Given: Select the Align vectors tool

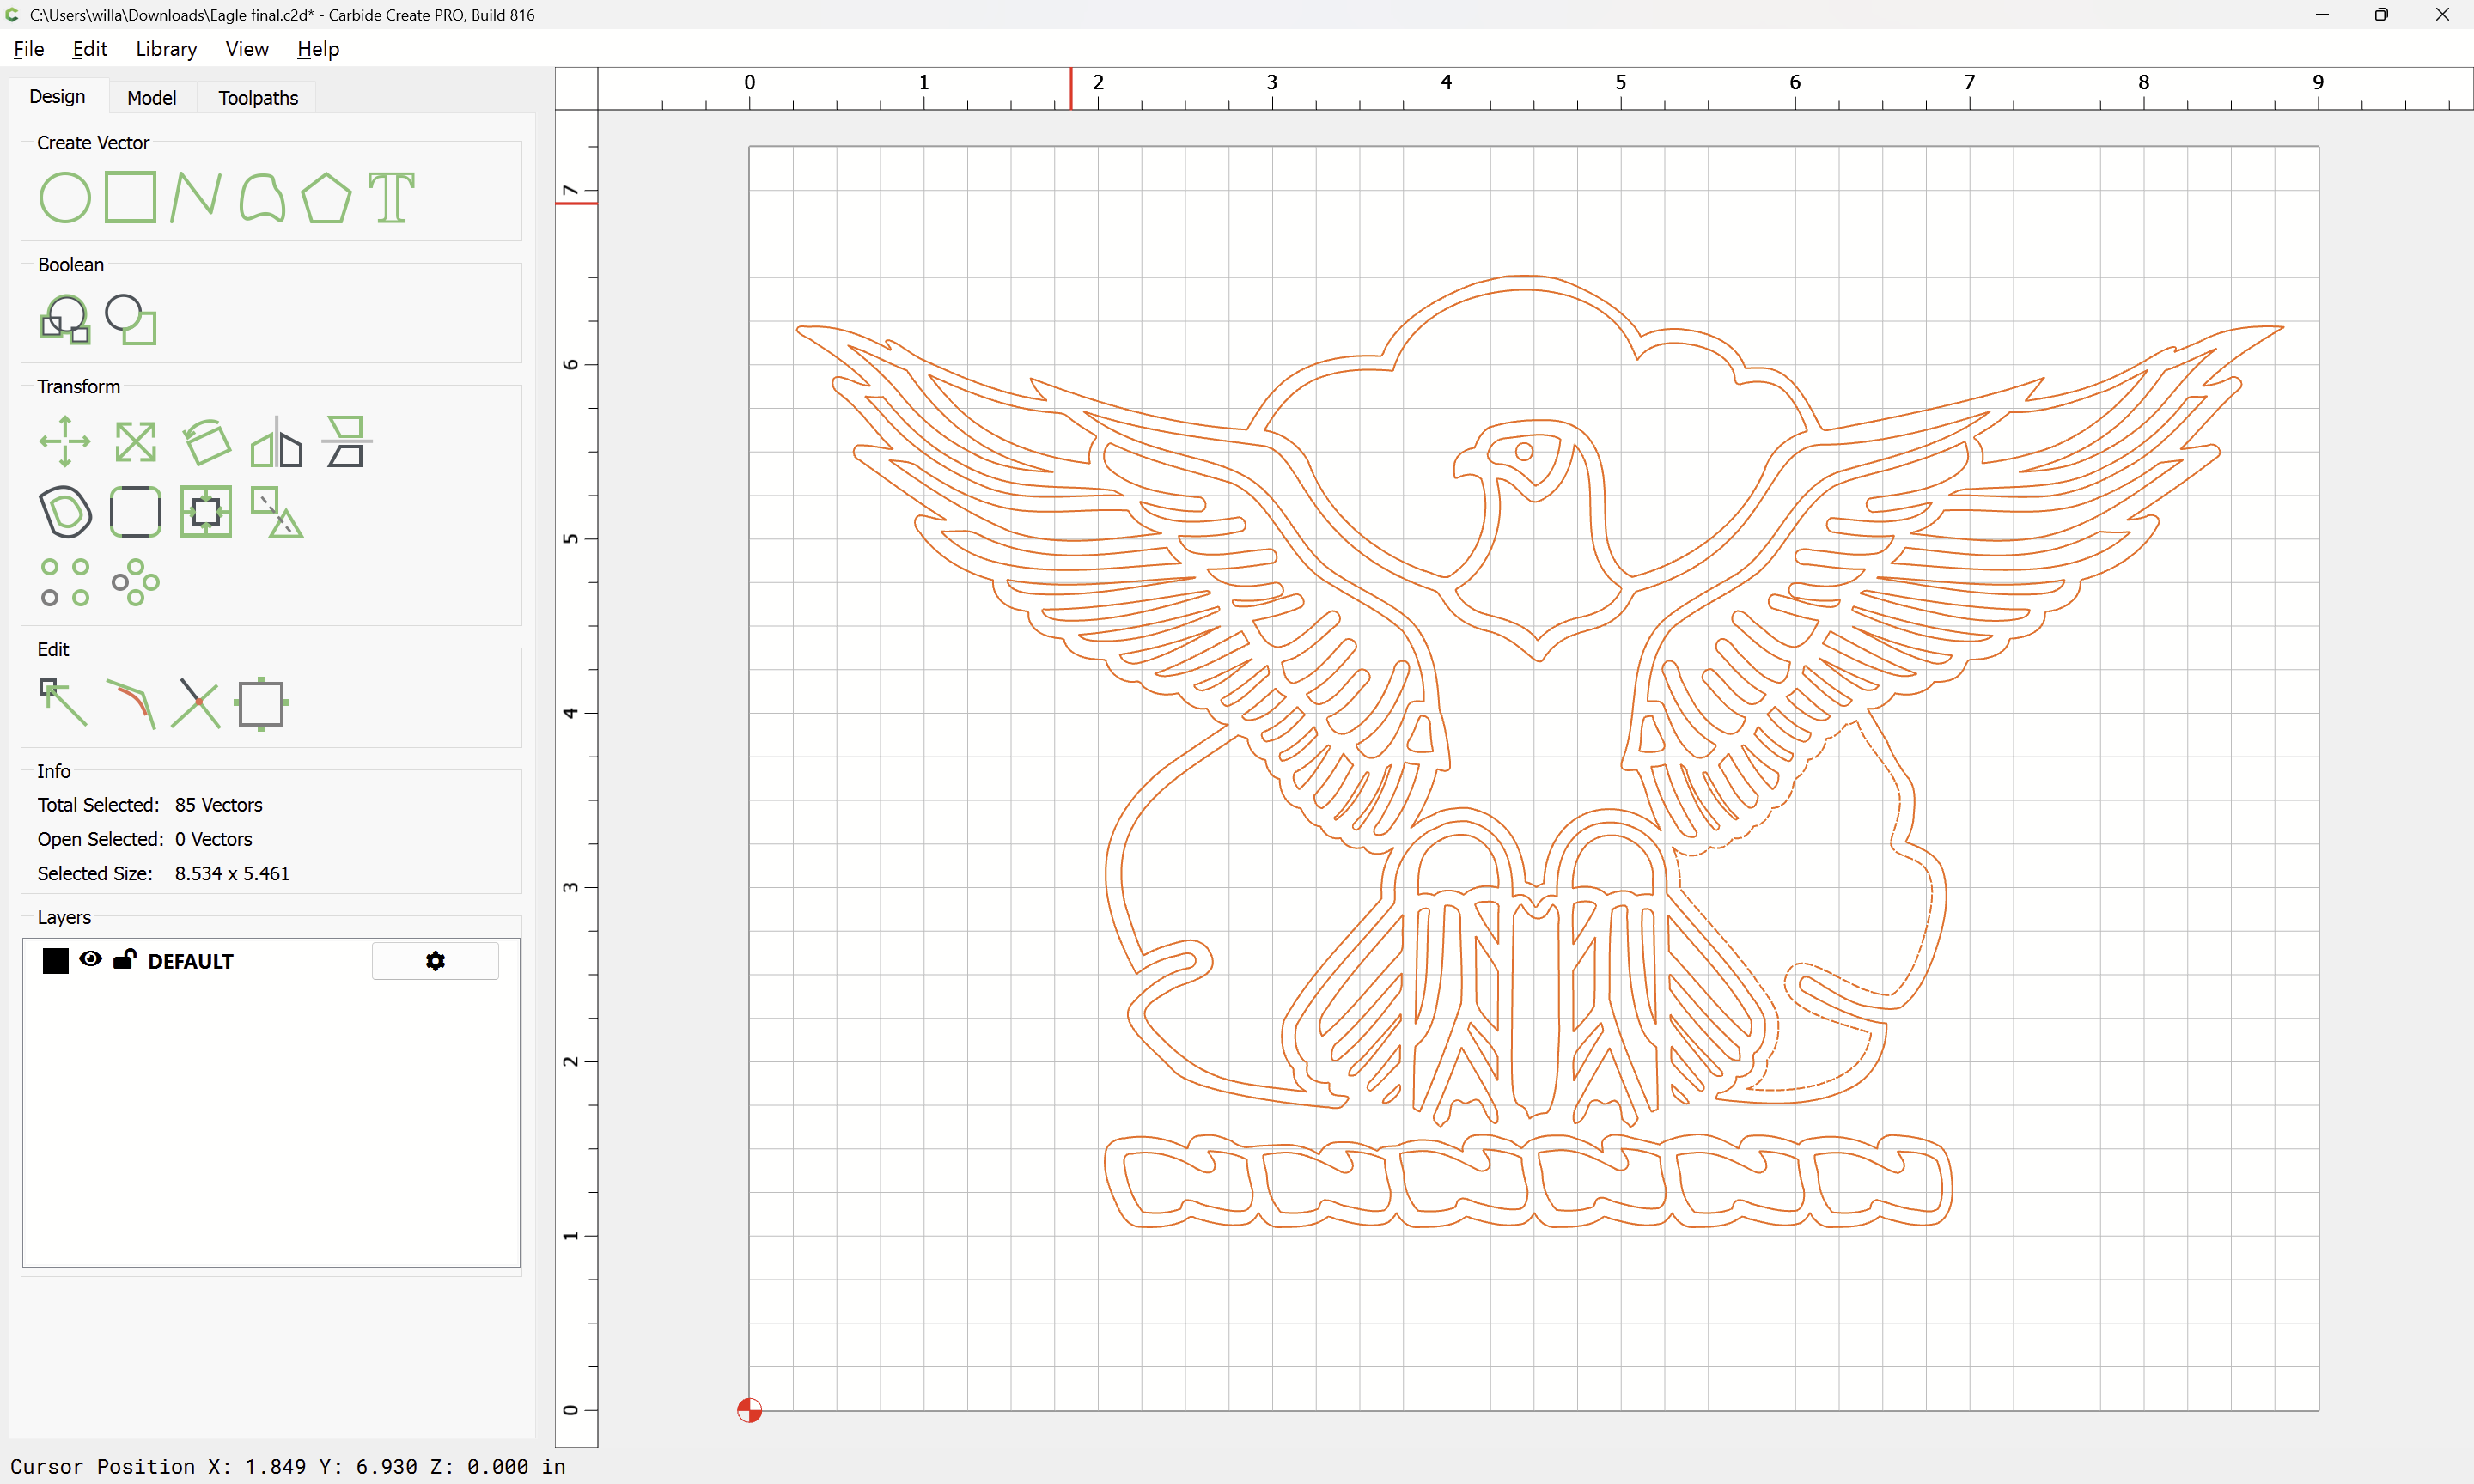Looking at the screenshot, I should click(x=346, y=441).
